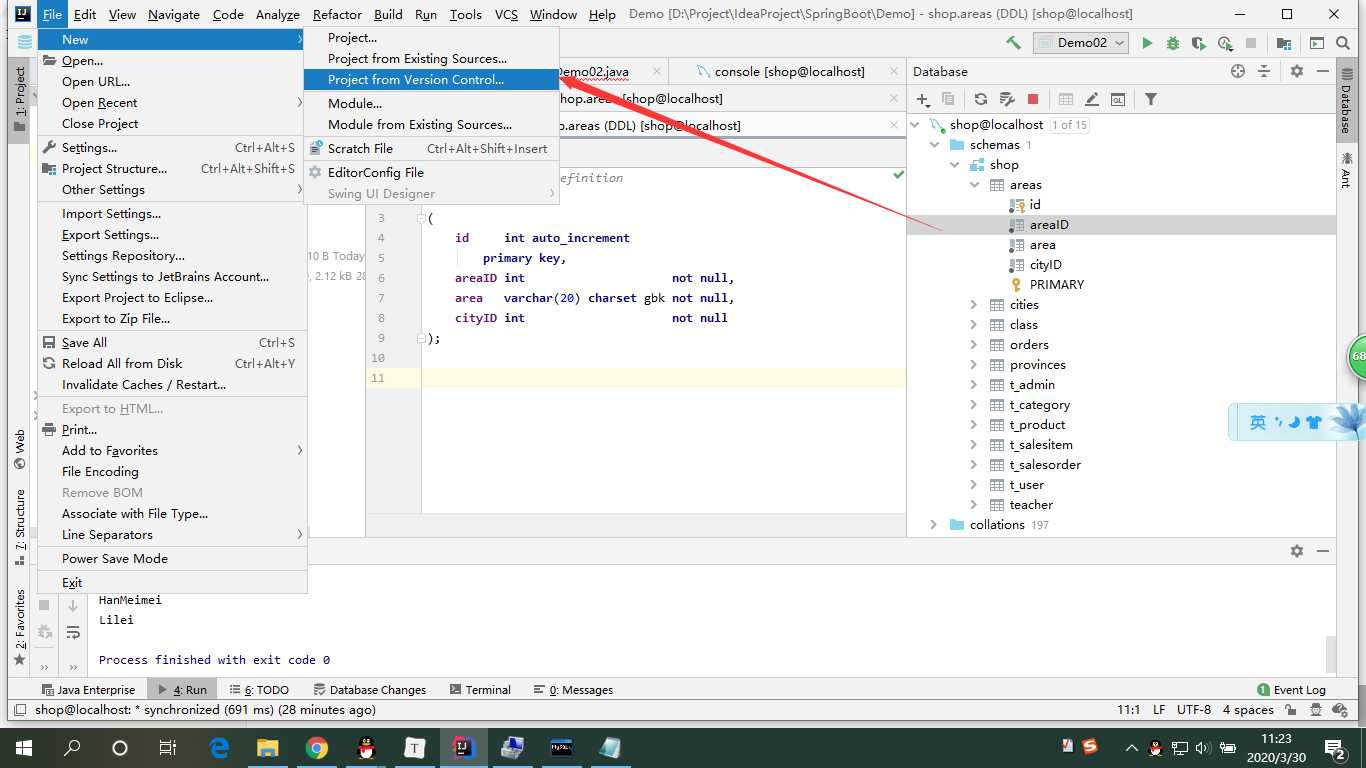Expand the cities table node
This screenshot has width=1366, height=768.
point(974,305)
